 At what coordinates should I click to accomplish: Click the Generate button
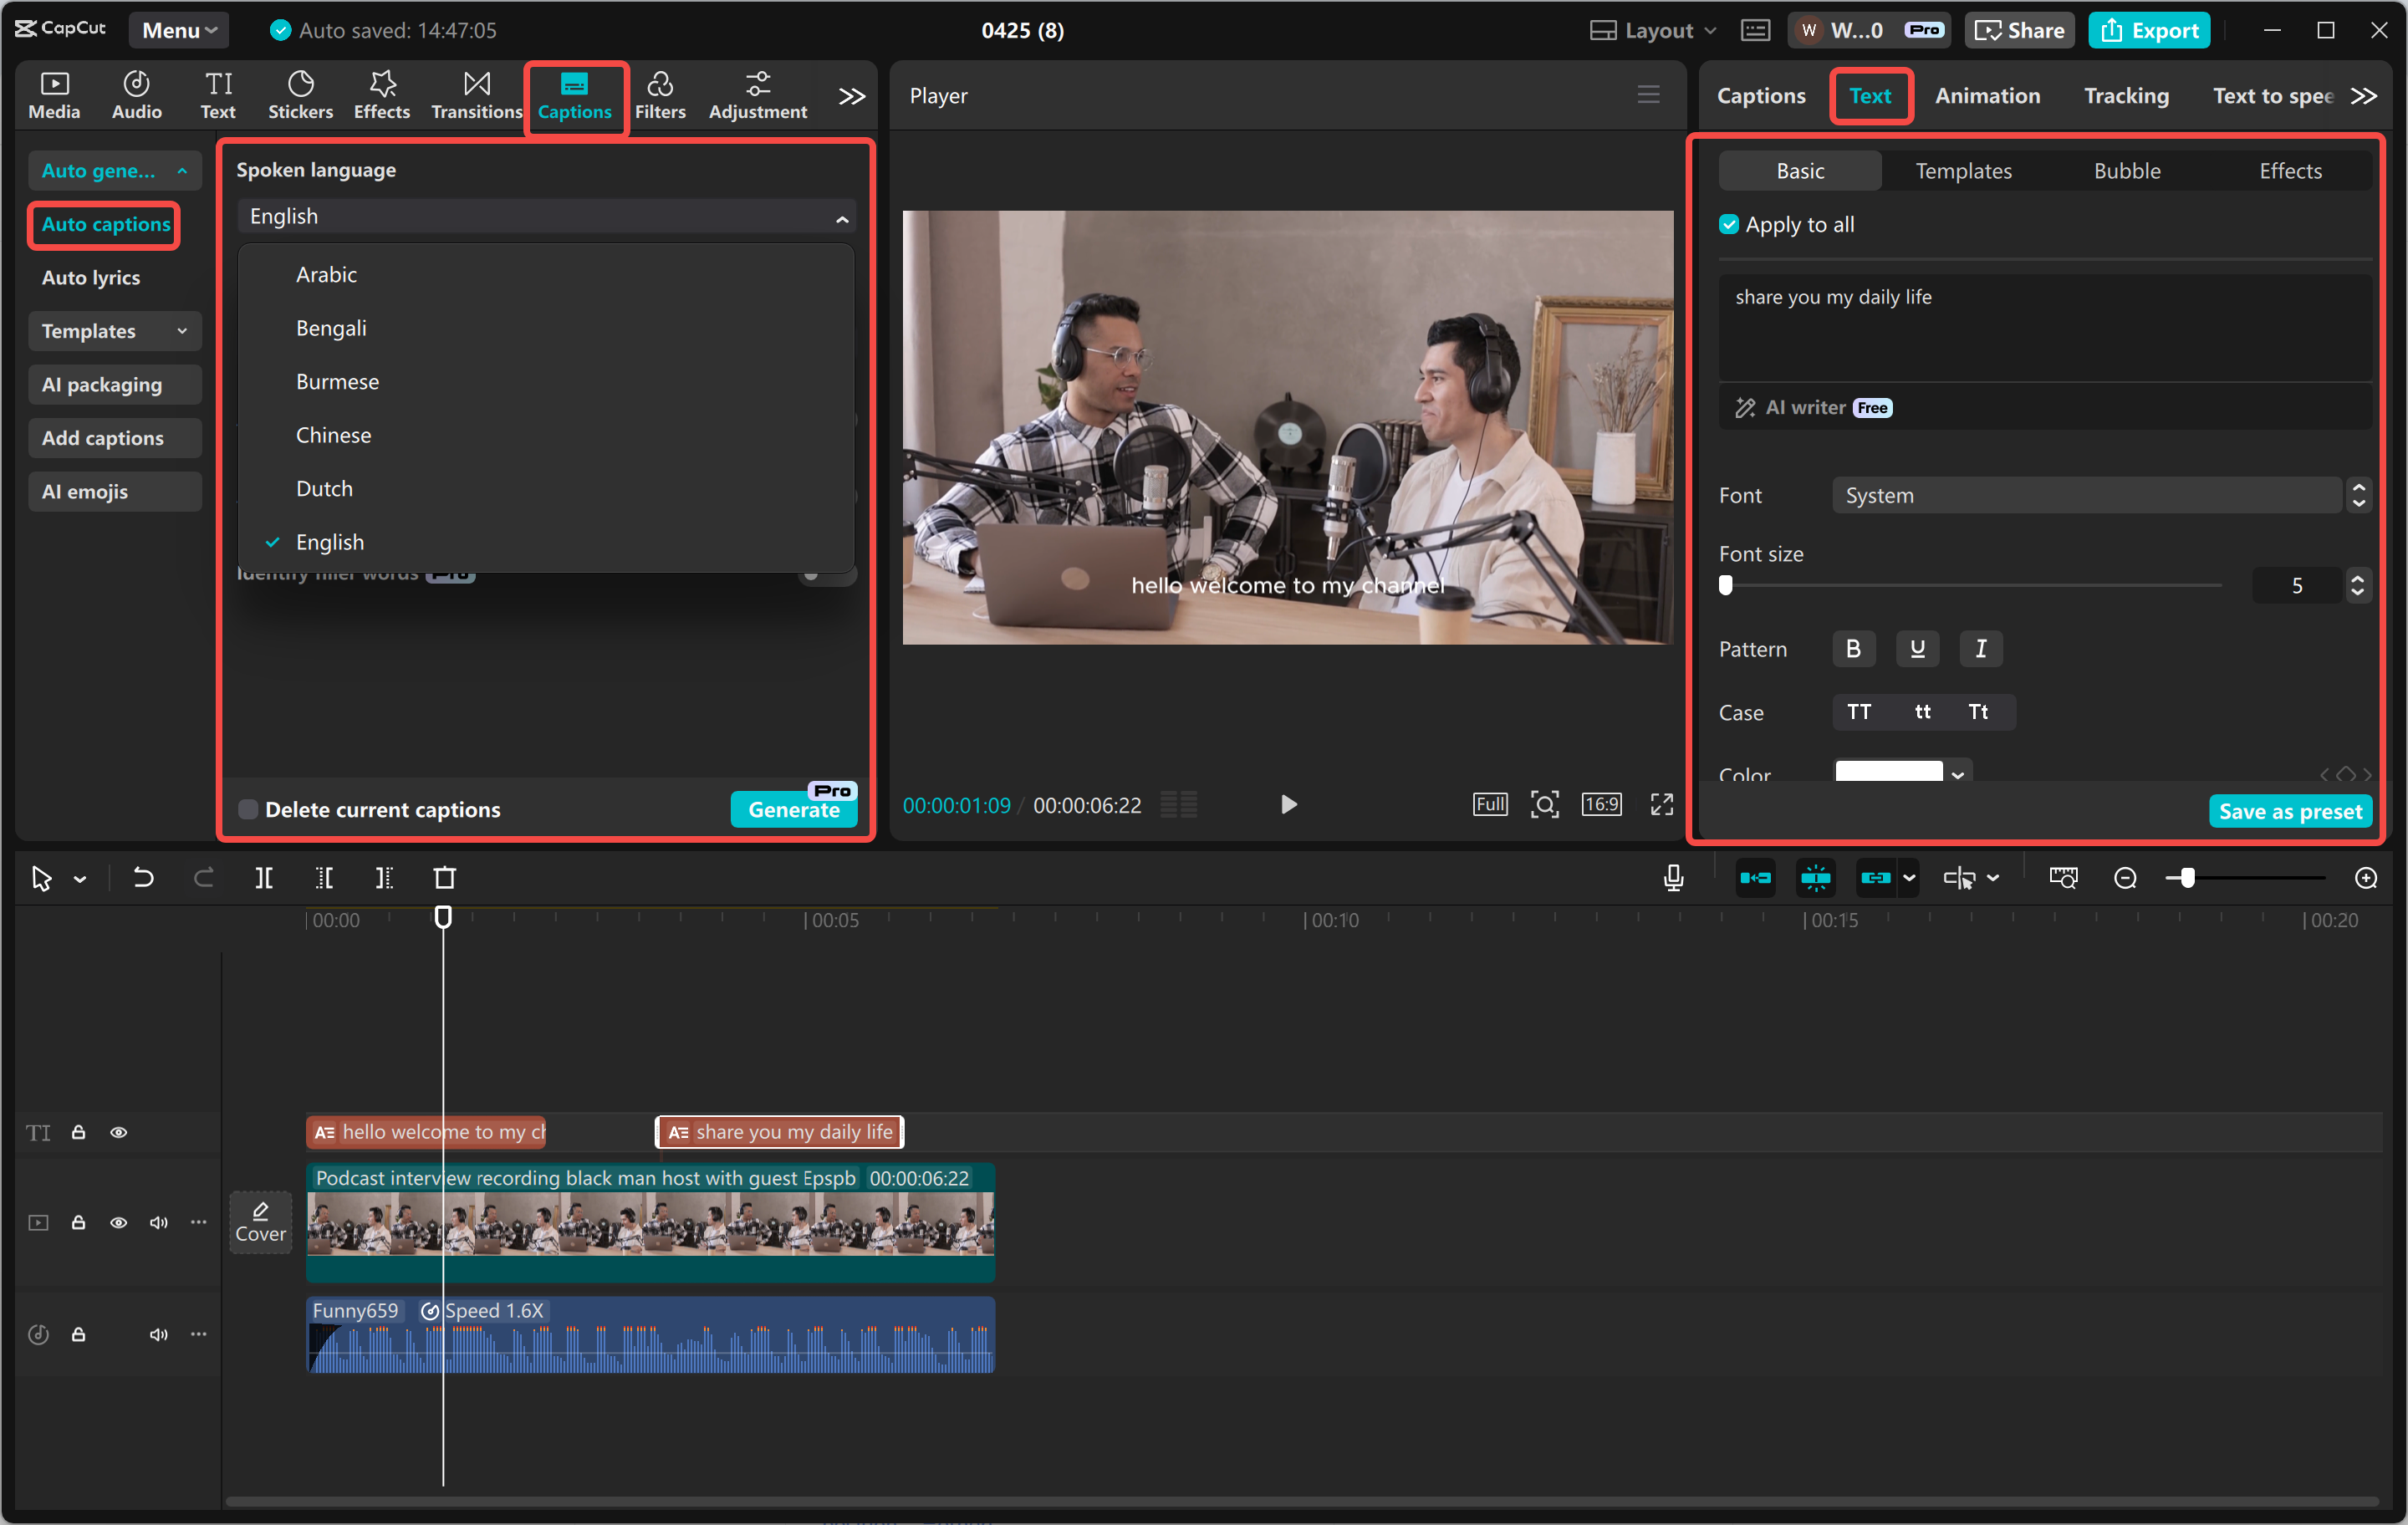[x=793, y=810]
